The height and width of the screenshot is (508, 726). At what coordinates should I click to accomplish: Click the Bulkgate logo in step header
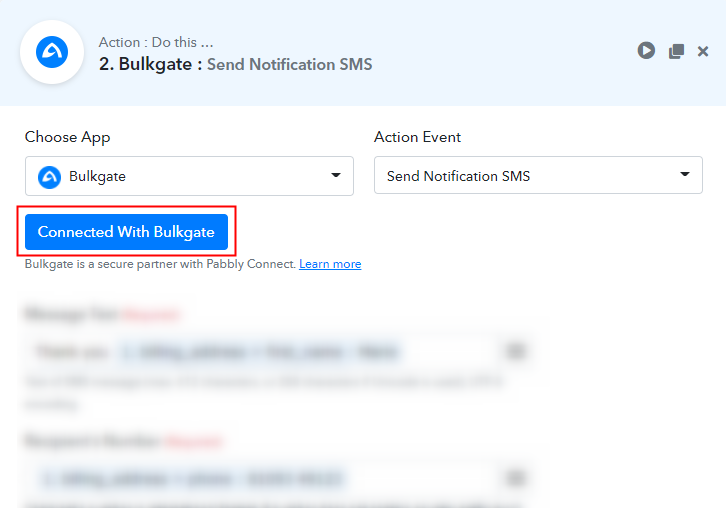click(x=52, y=52)
